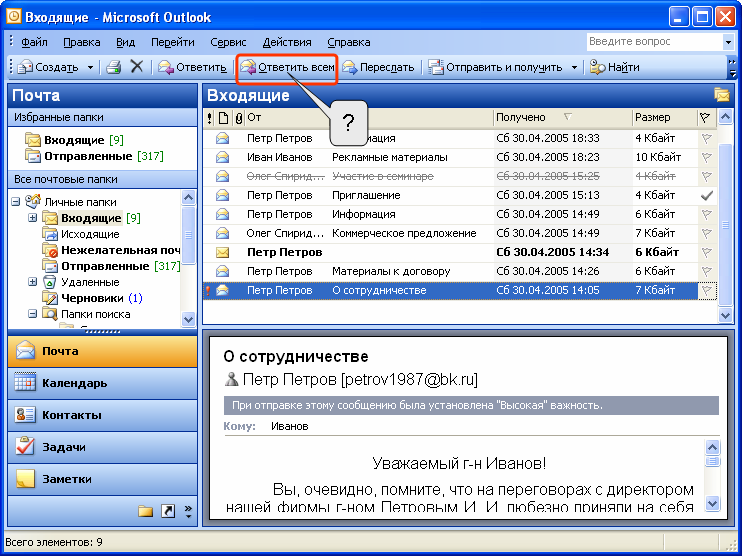Click the Delete X icon in toolbar
This screenshot has width=742, height=556.
(137, 67)
